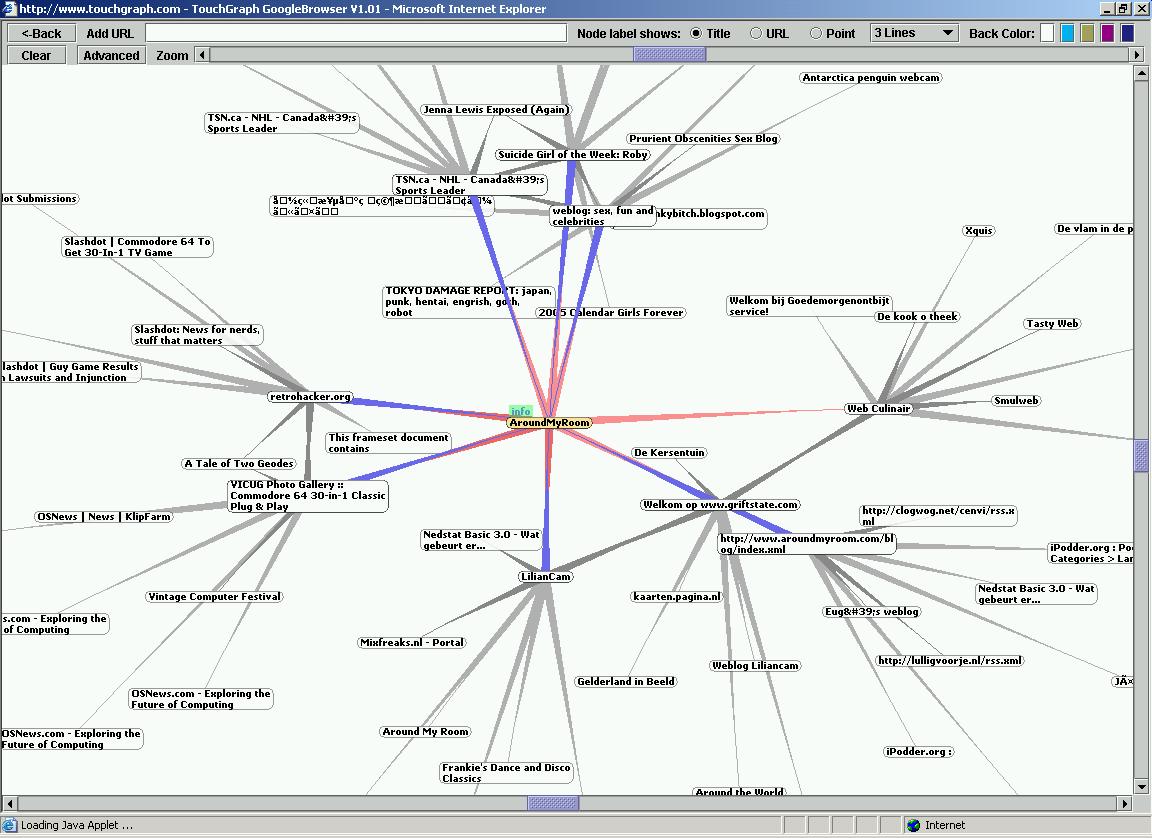Select the Tasty Web node
The width and height of the screenshot is (1152, 838).
(1052, 323)
